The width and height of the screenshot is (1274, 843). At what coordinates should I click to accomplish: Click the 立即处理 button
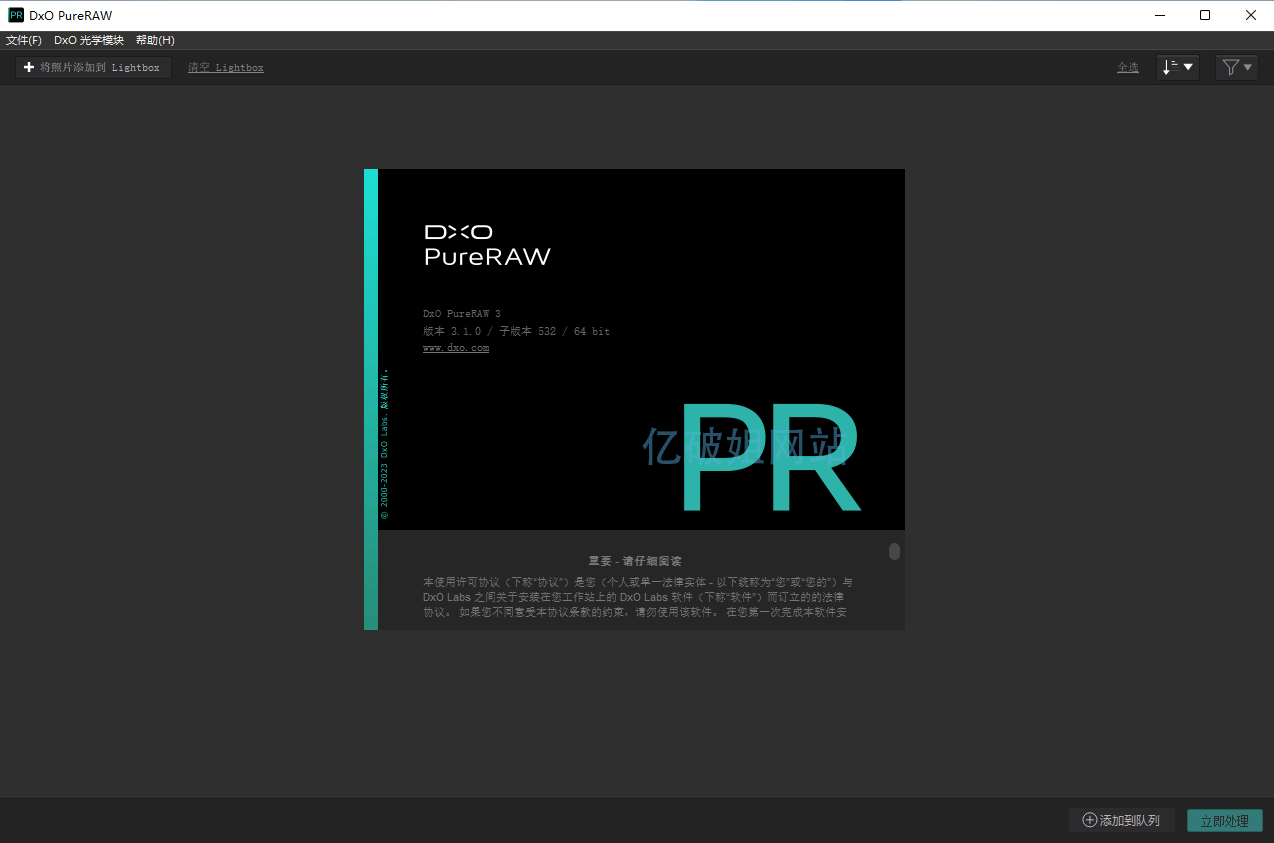click(1224, 820)
